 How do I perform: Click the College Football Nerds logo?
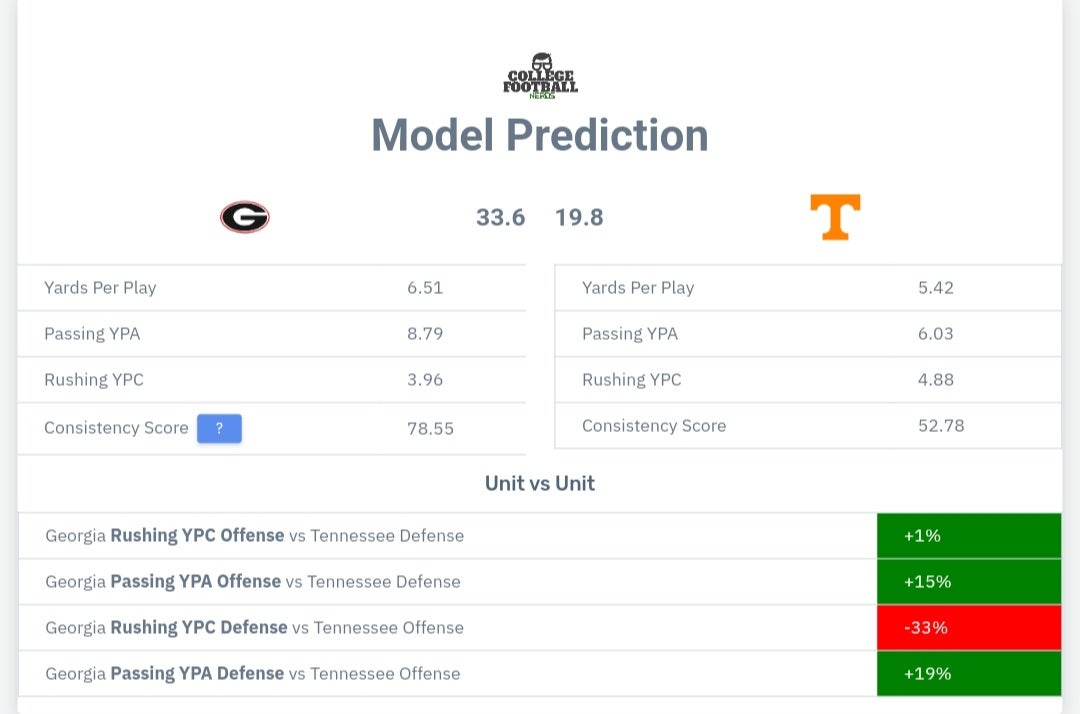coord(540,76)
